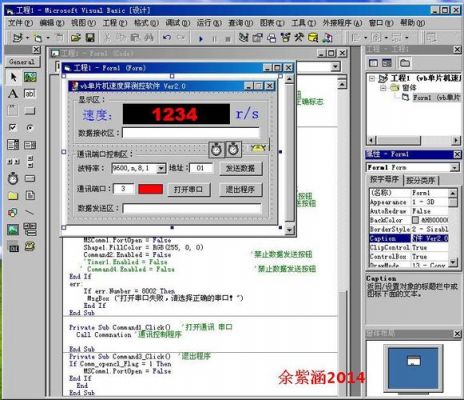464x400 pixels.
Task: Click the 发送数据 button on the form
Action: pos(241,169)
